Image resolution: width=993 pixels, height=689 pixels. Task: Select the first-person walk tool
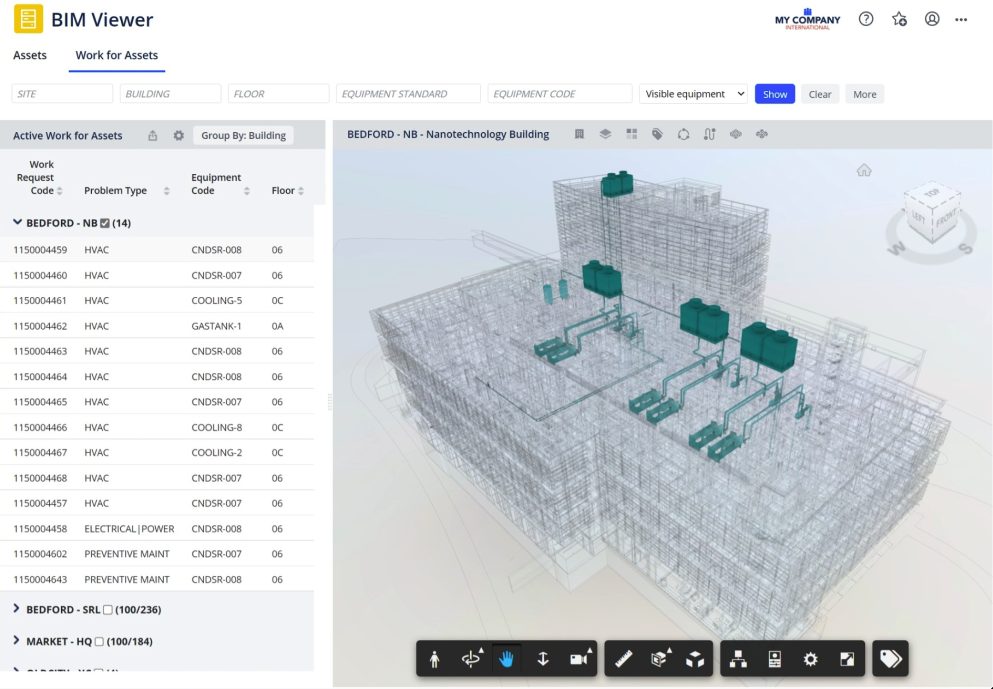point(434,659)
